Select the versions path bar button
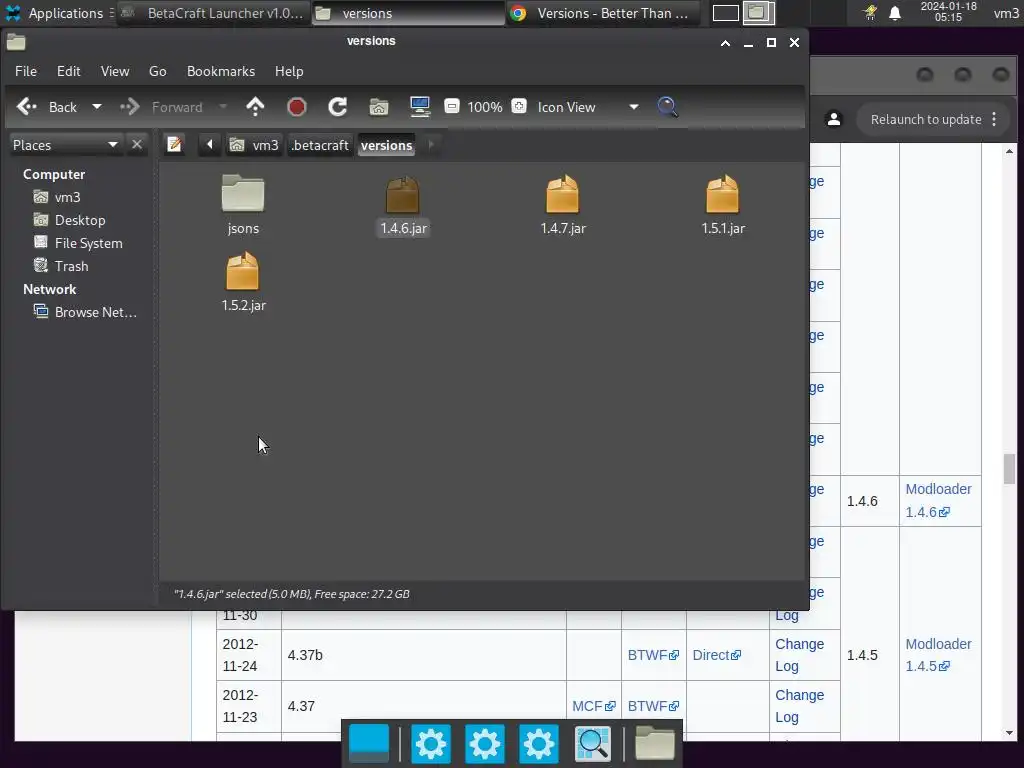The image size is (1024, 768). point(387,145)
